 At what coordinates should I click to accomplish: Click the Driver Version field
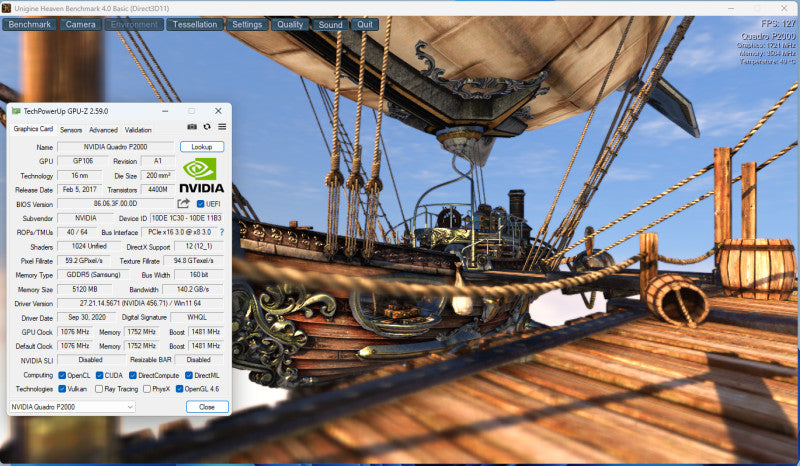(140, 303)
